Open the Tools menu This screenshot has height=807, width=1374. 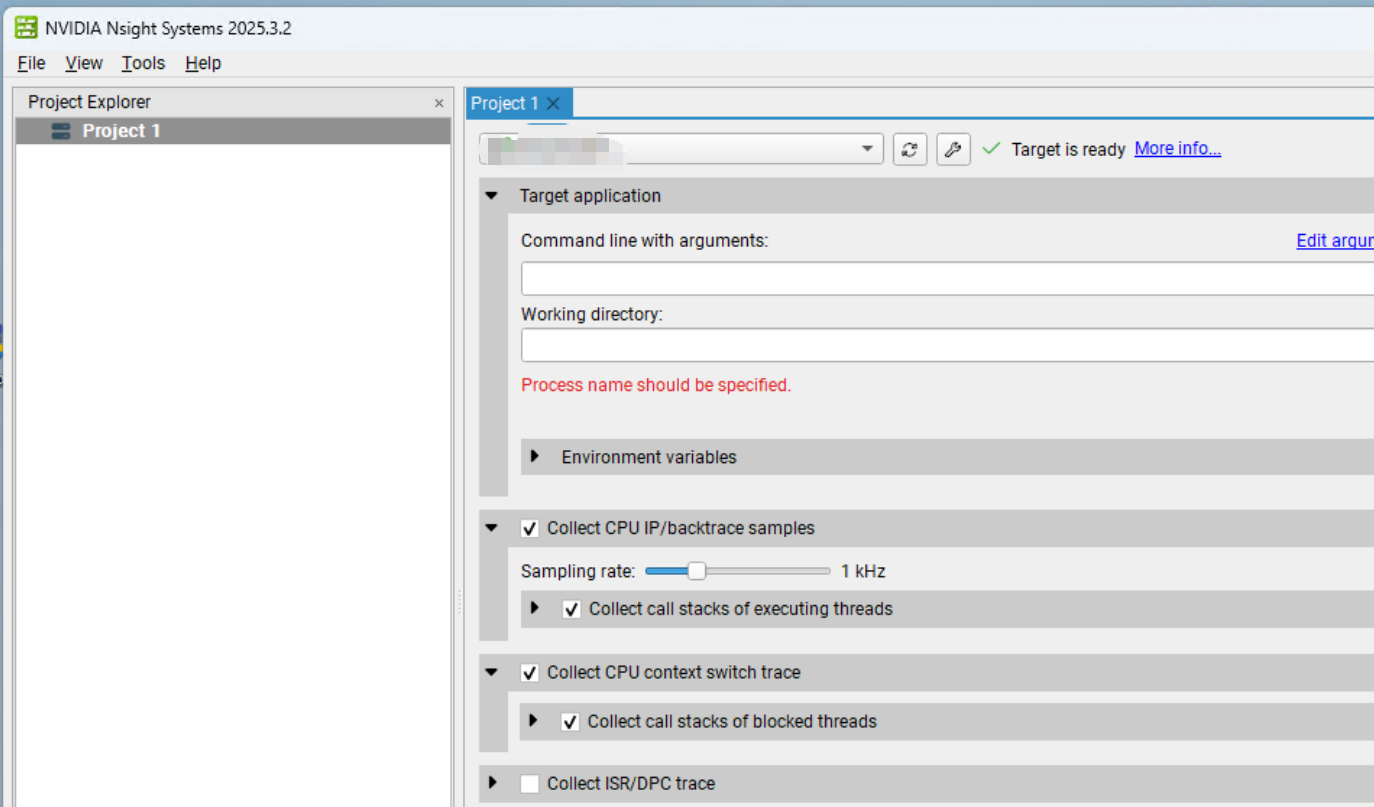(x=142, y=62)
